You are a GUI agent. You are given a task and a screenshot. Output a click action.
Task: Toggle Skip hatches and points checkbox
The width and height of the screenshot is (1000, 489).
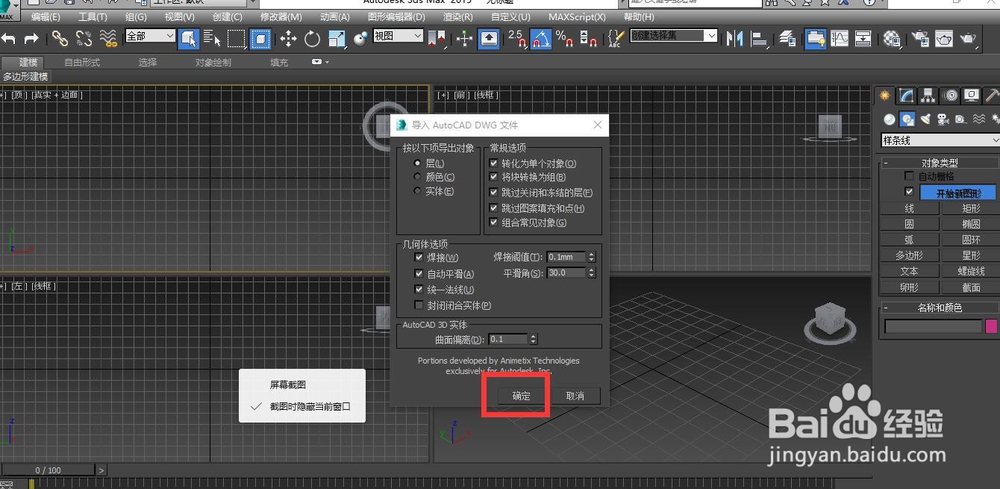[493, 208]
